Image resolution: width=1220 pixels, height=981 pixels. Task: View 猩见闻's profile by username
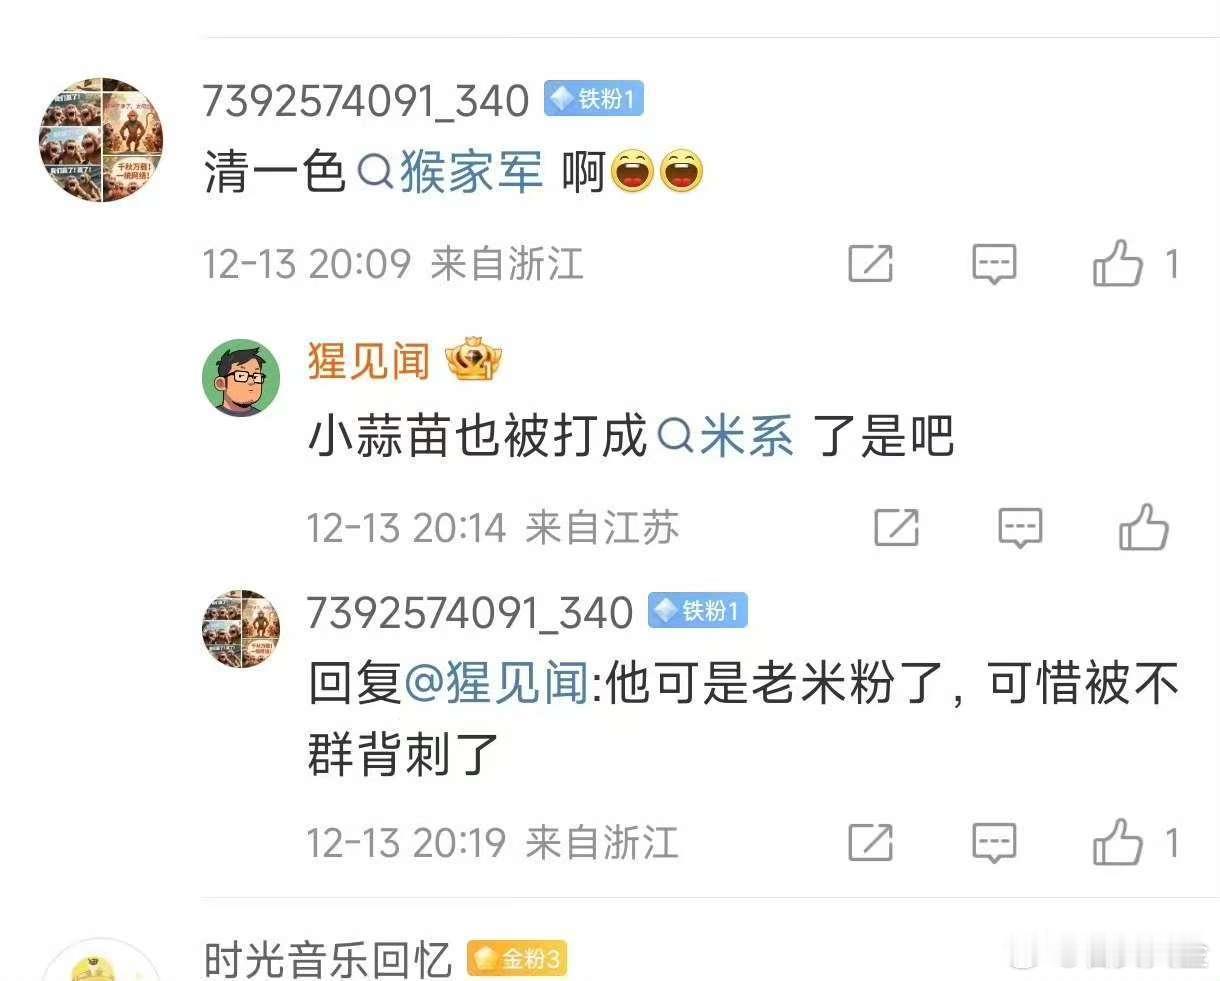(369, 361)
